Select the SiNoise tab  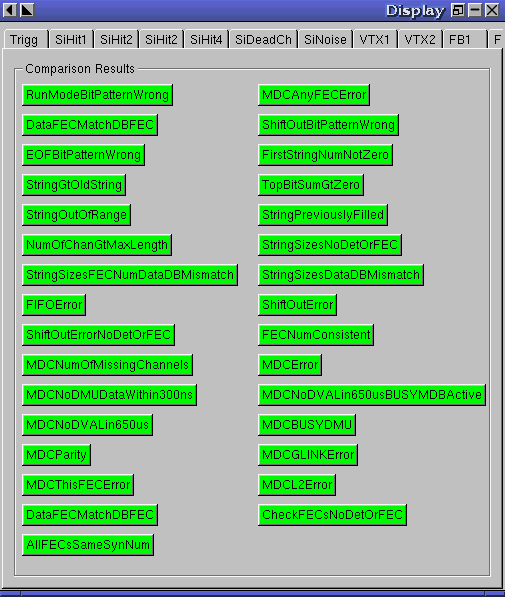326,40
